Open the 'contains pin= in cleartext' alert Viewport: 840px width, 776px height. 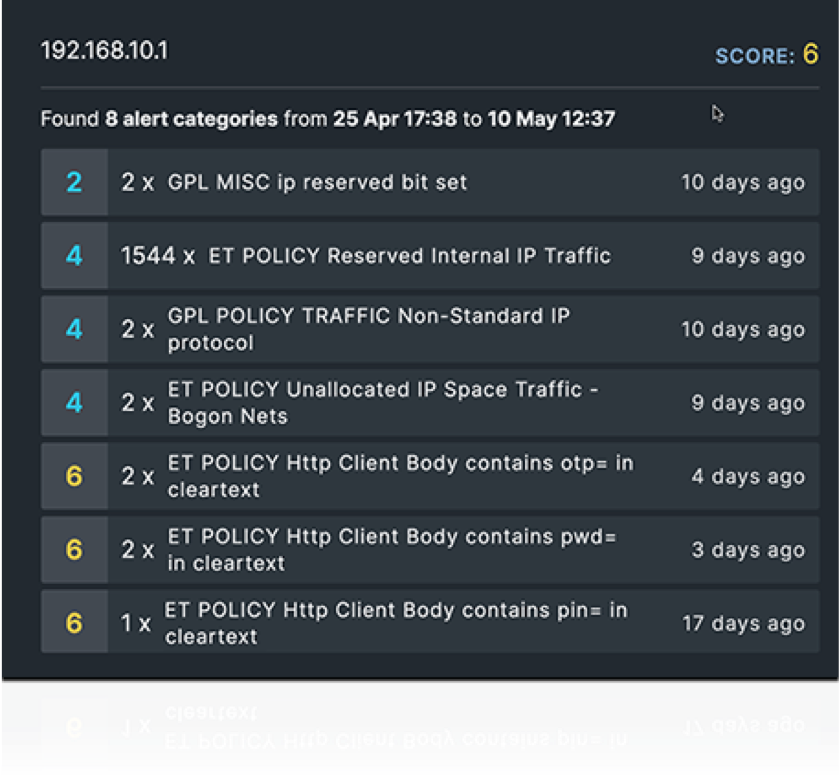tap(396, 623)
